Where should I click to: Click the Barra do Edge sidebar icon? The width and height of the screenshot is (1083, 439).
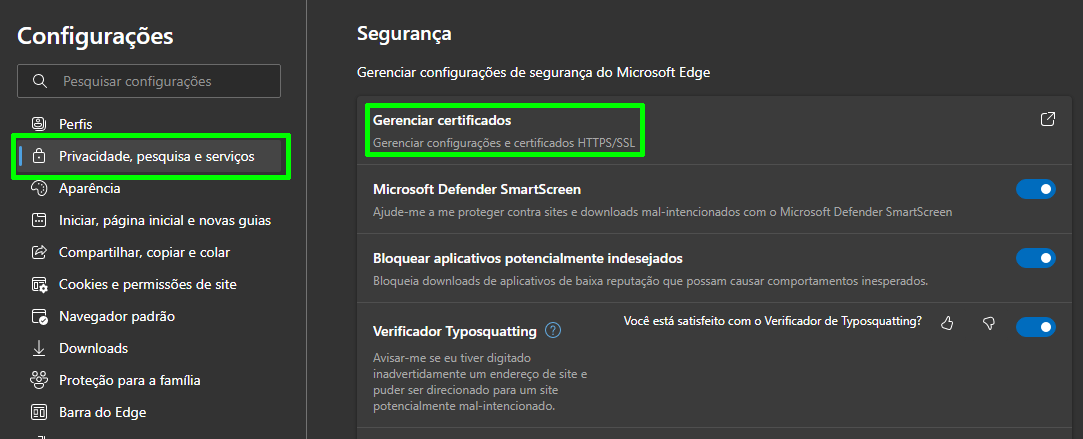click(39, 413)
